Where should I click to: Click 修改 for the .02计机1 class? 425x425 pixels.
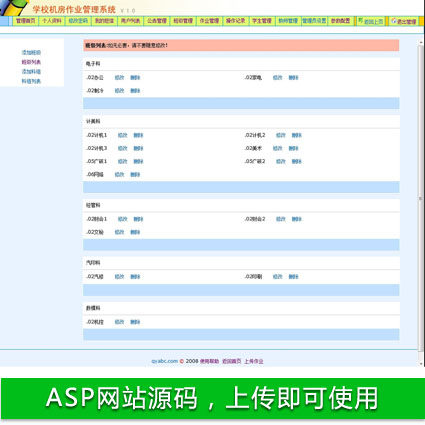(123, 135)
